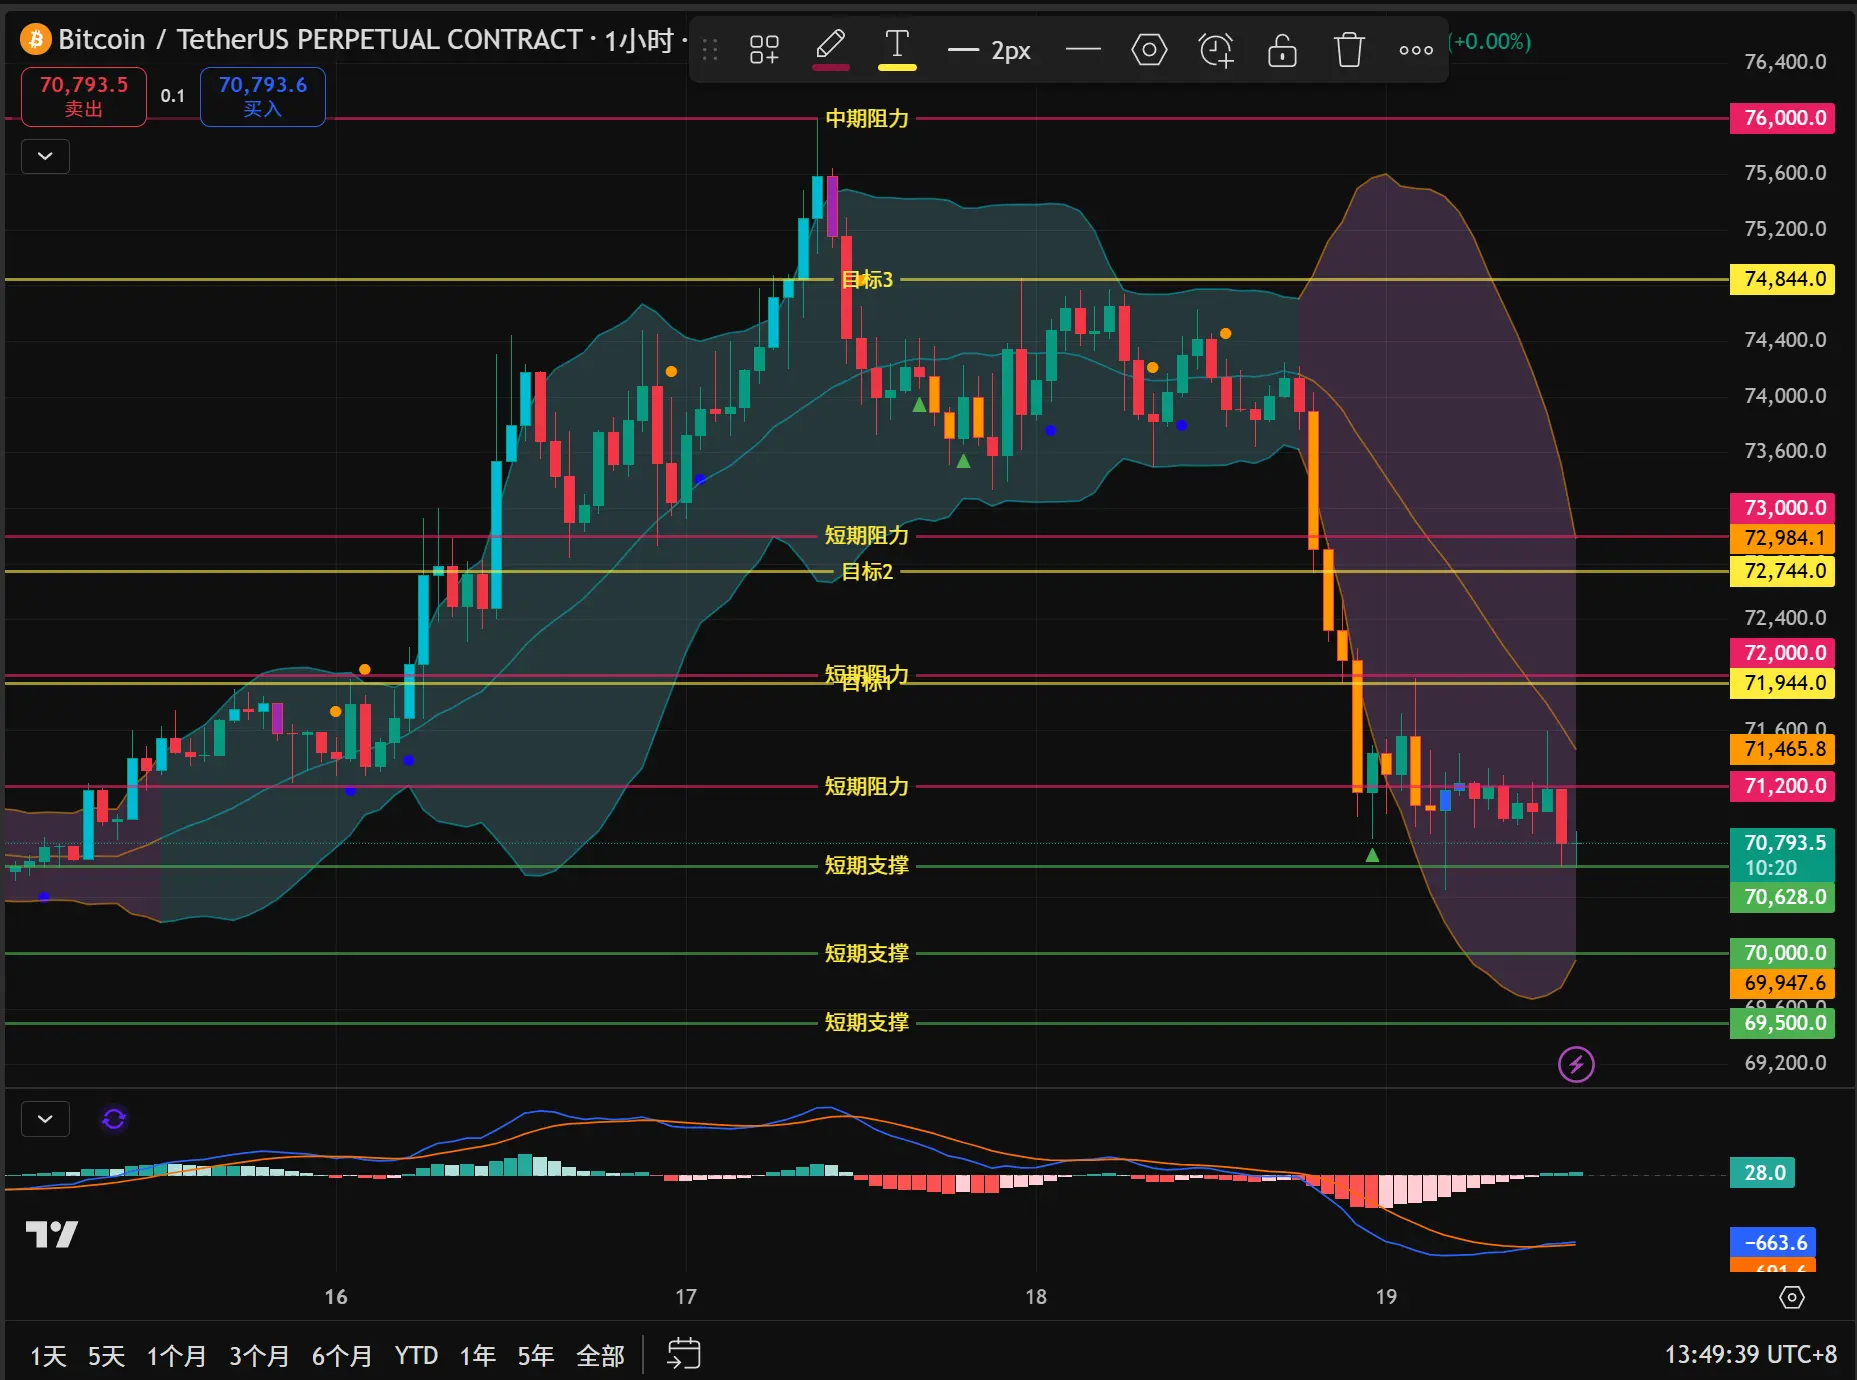The width and height of the screenshot is (1857, 1380).
Task: Click the 28.0 MACD histogram value
Action: pos(1763,1173)
